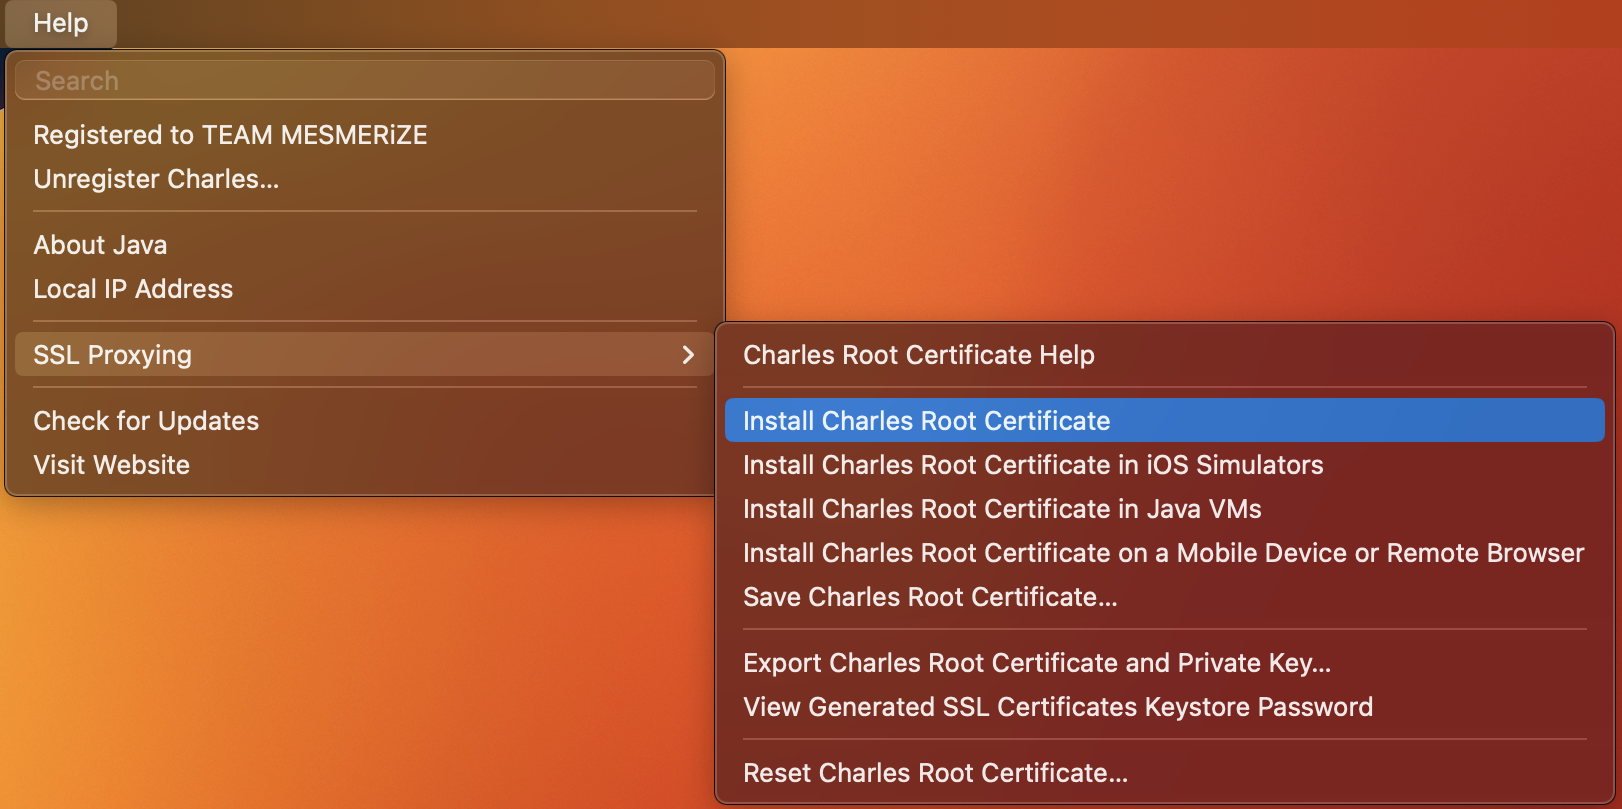Open About Java menu entry
This screenshot has height=809, width=1622.
(100, 245)
